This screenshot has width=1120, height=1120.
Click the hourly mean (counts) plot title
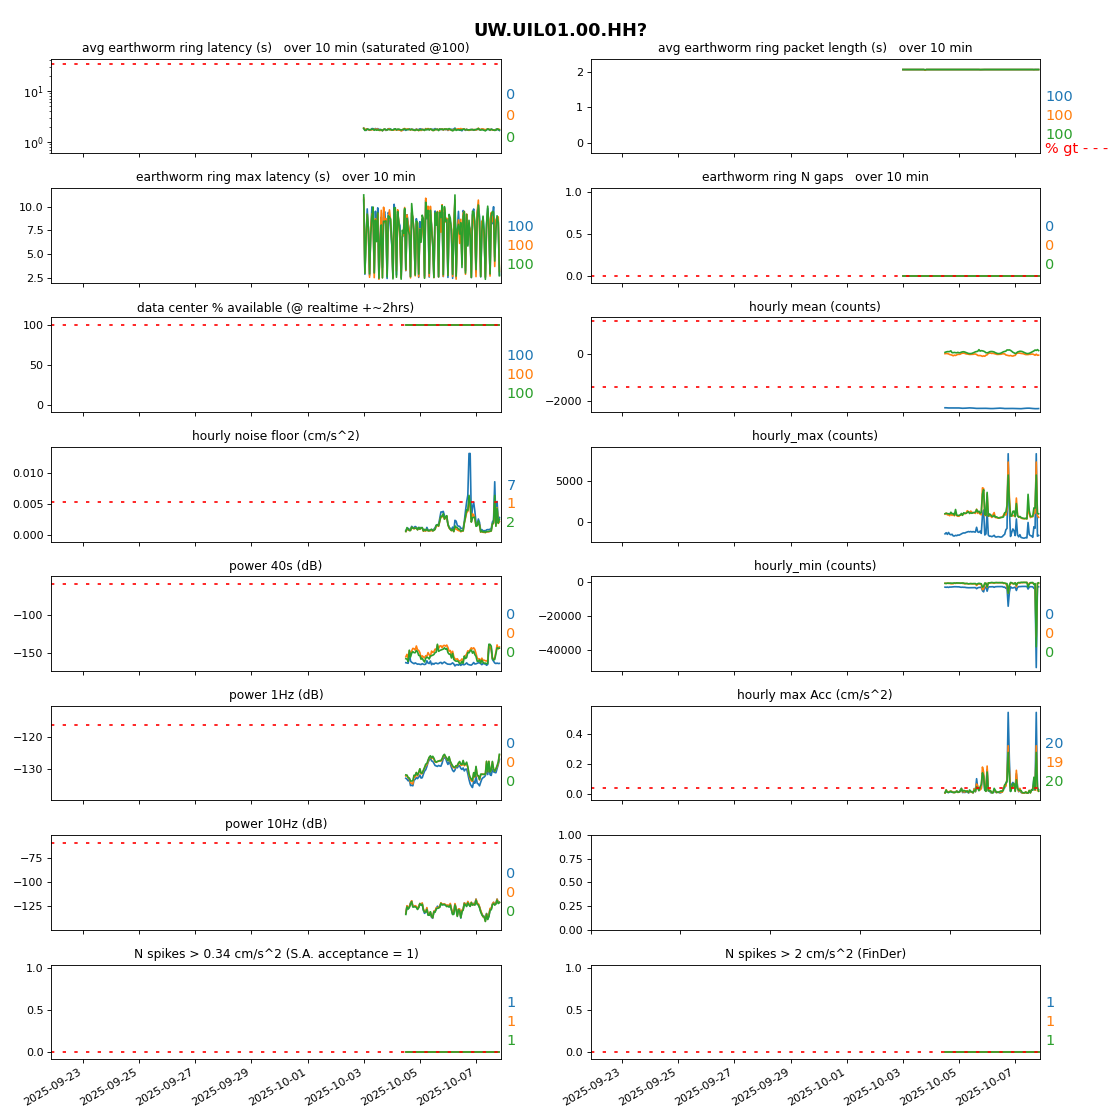[814, 307]
